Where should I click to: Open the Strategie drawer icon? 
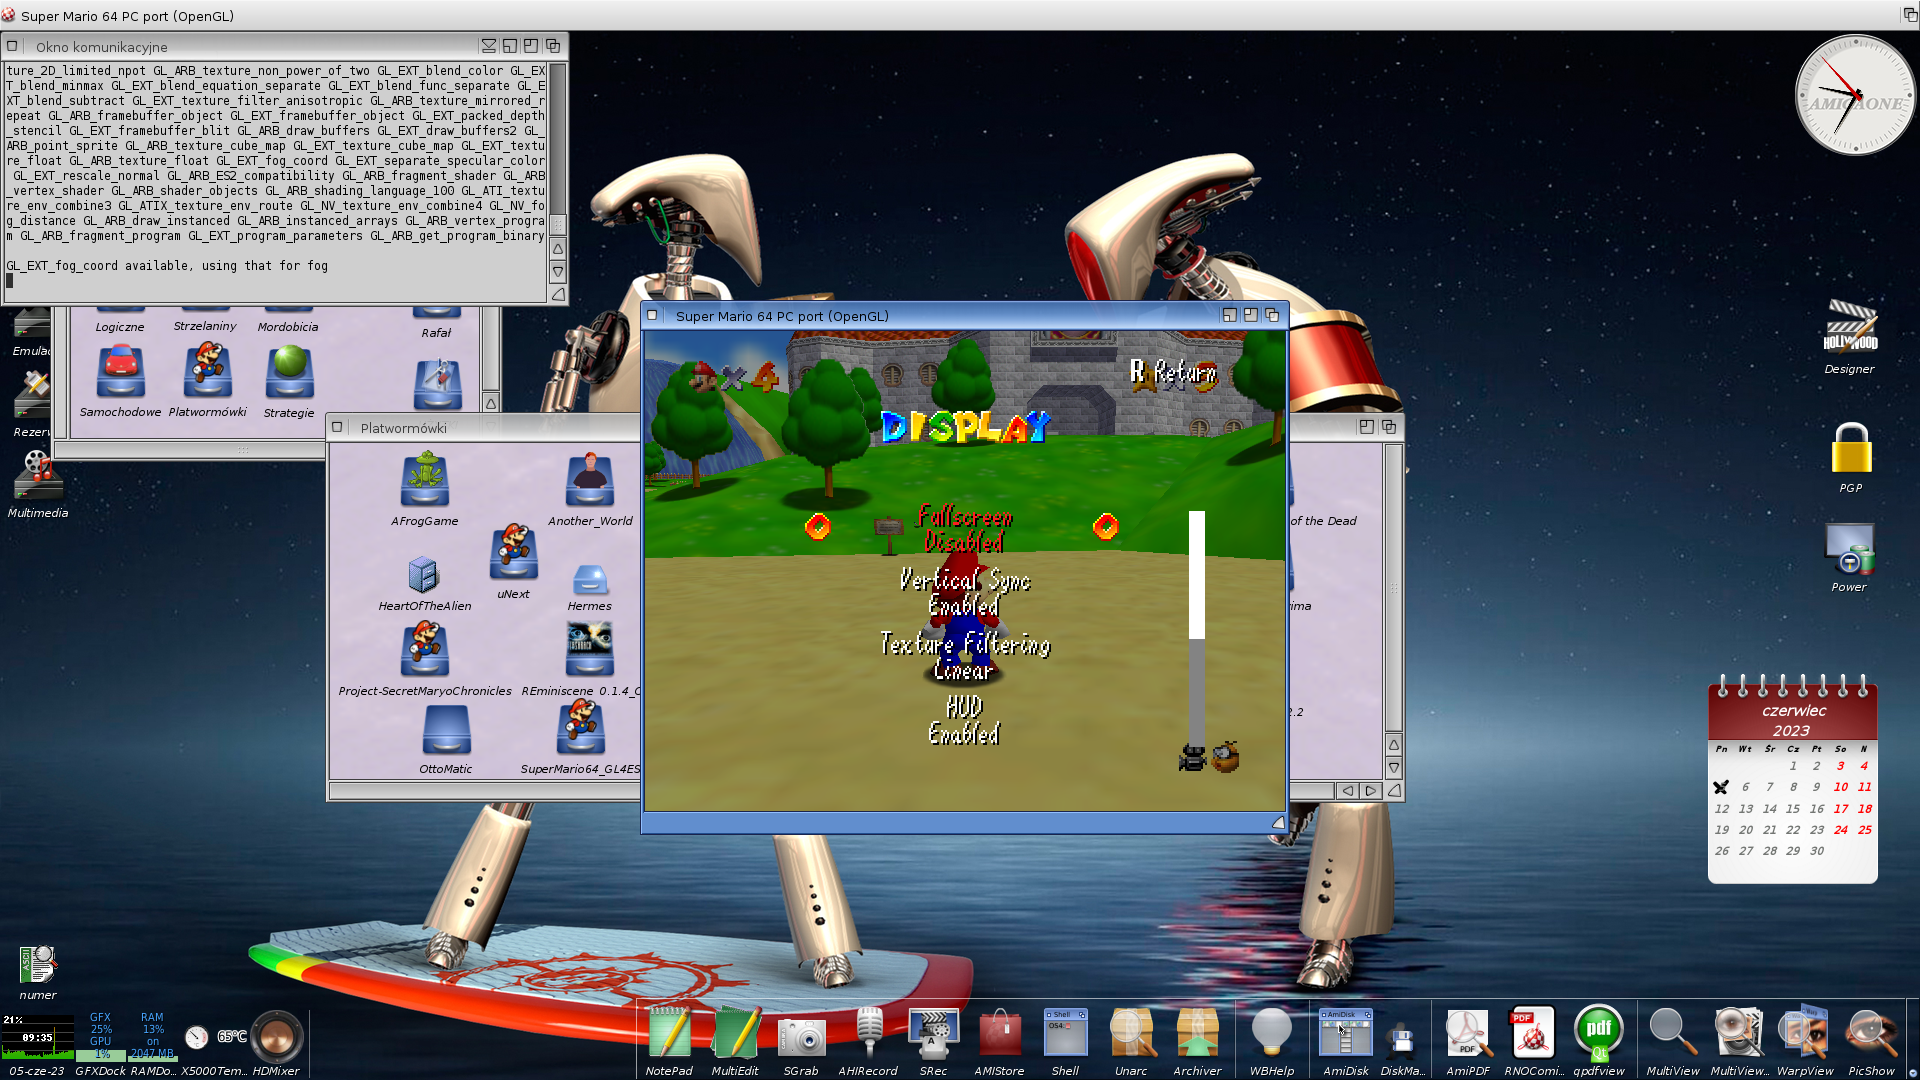click(289, 371)
